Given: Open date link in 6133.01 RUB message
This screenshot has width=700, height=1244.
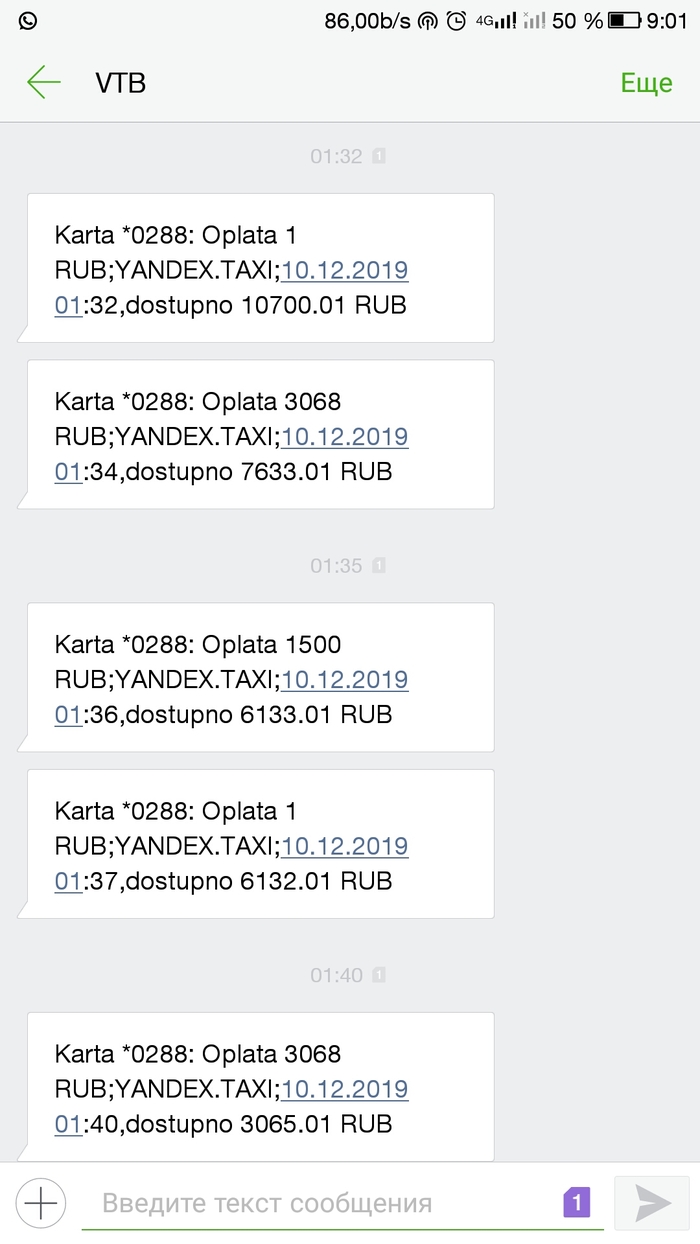Looking at the screenshot, I should coord(344,679).
